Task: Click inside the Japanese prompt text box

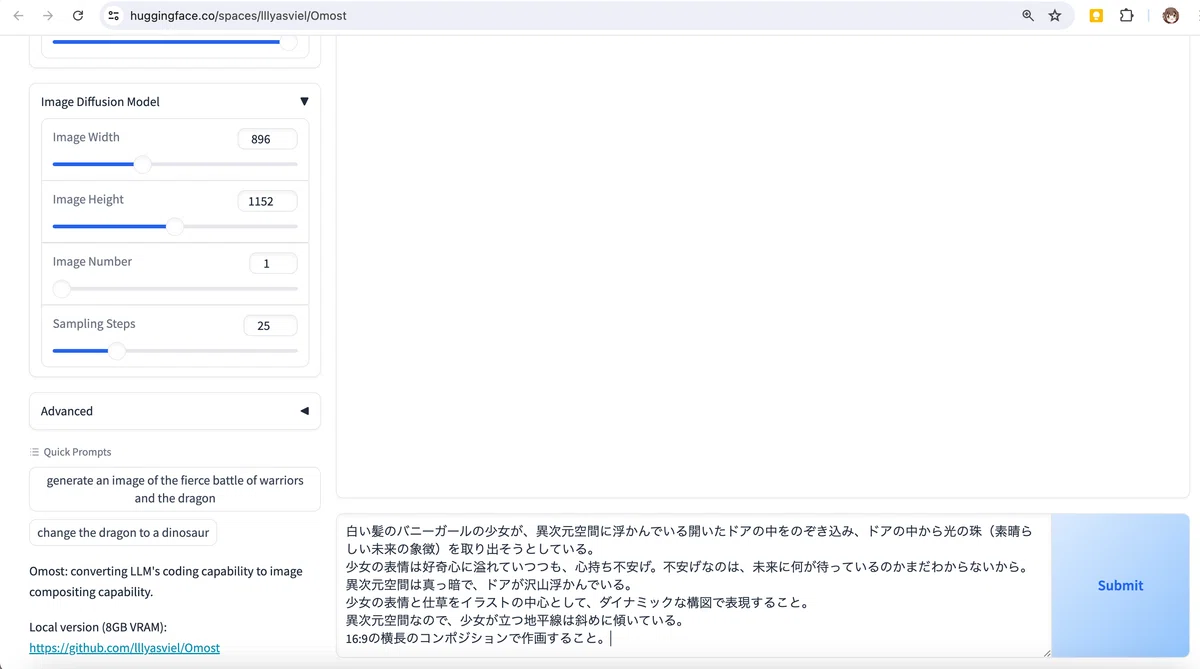Action: pyautogui.click(x=694, y=586)
